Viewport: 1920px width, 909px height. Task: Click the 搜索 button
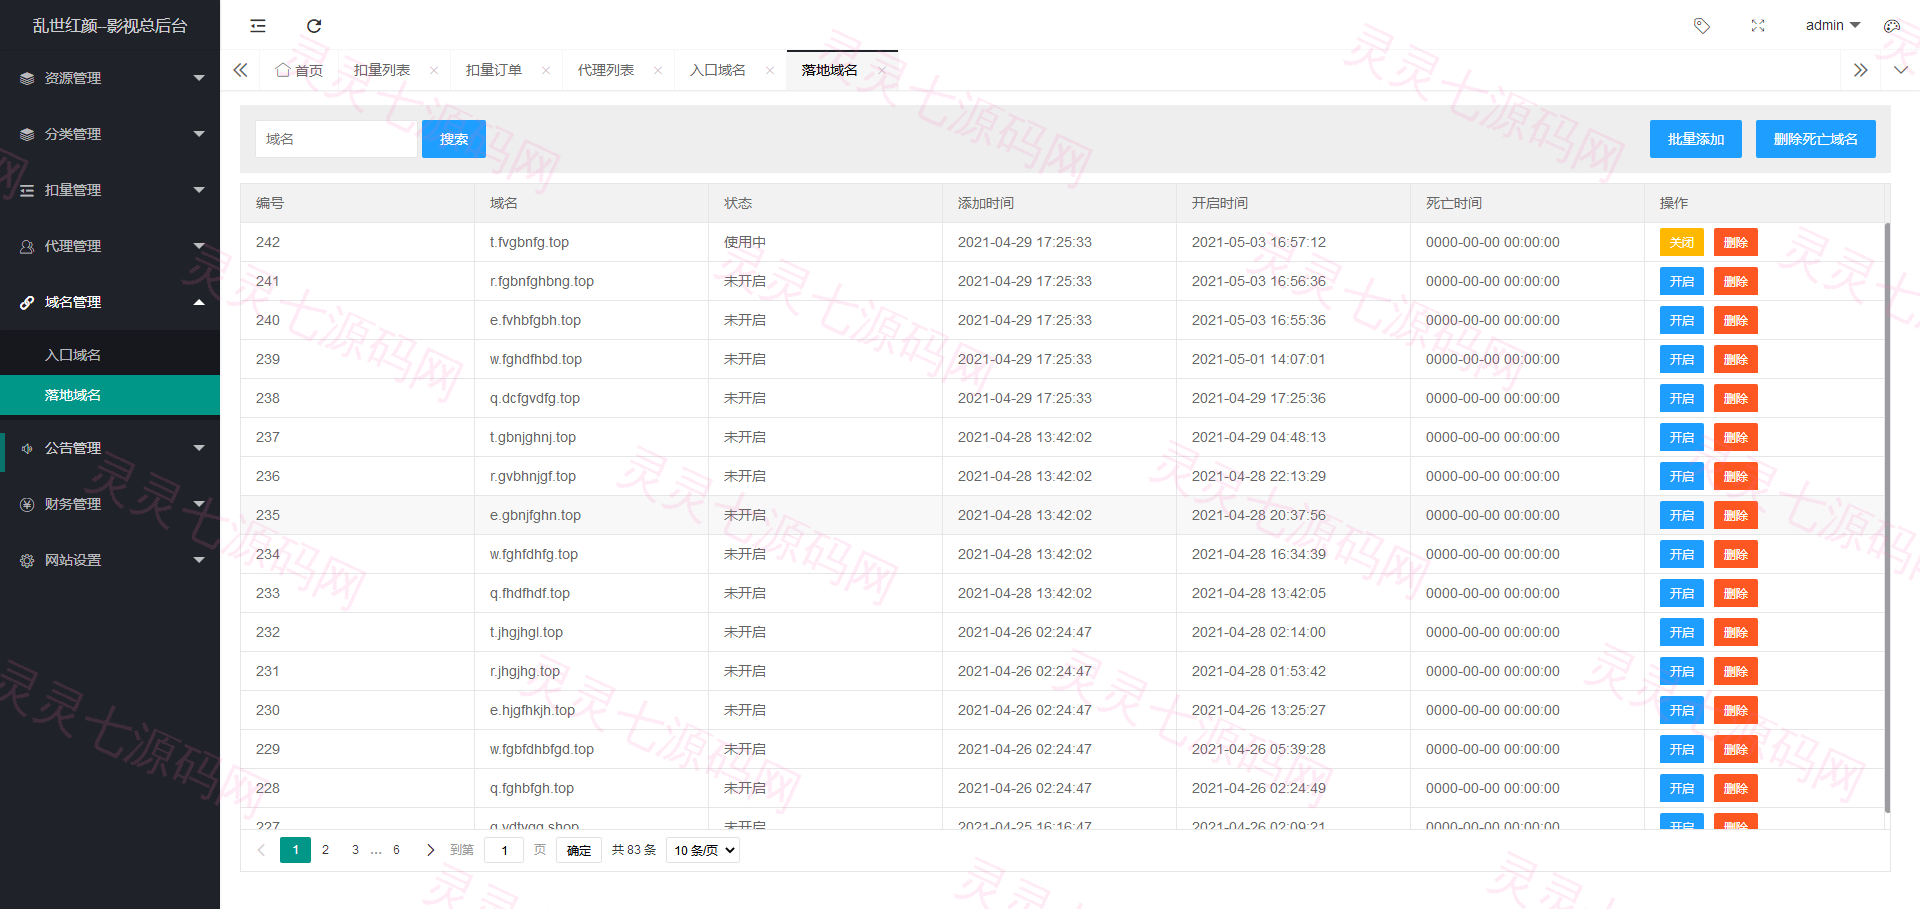point(454,139)
